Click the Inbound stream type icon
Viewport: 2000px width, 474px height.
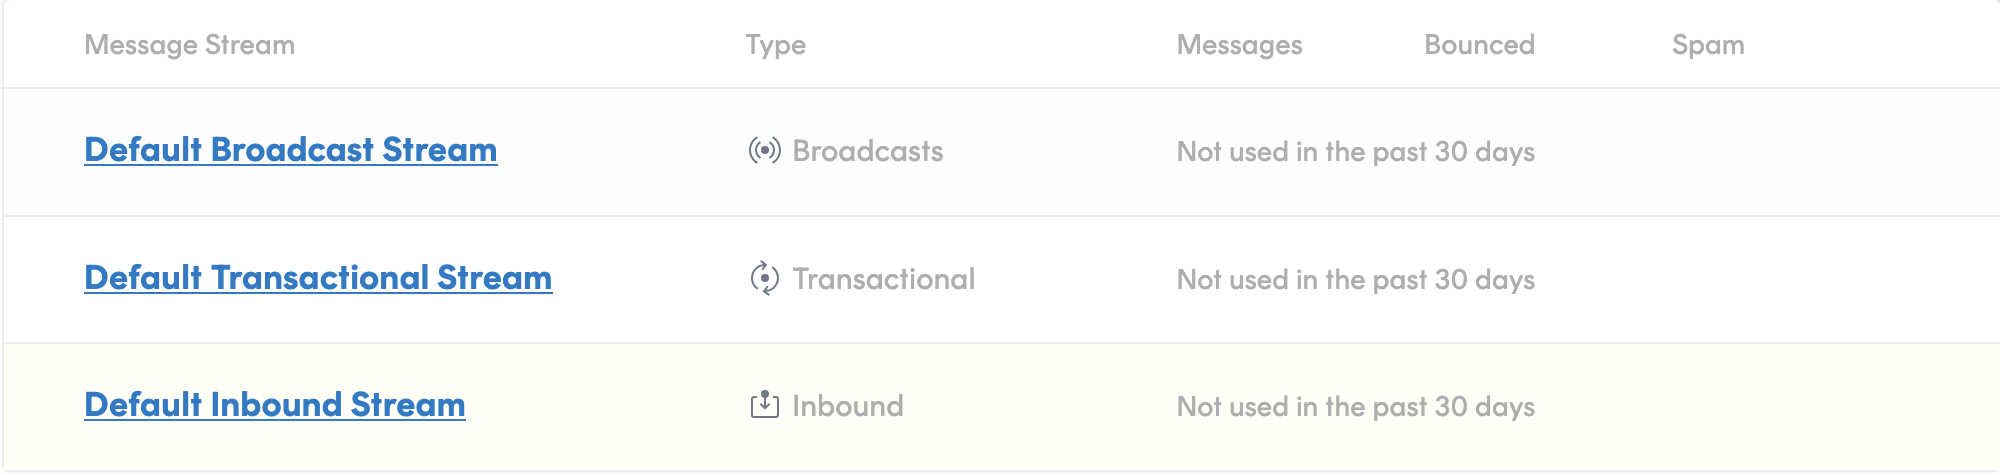[x=764, y=405]
